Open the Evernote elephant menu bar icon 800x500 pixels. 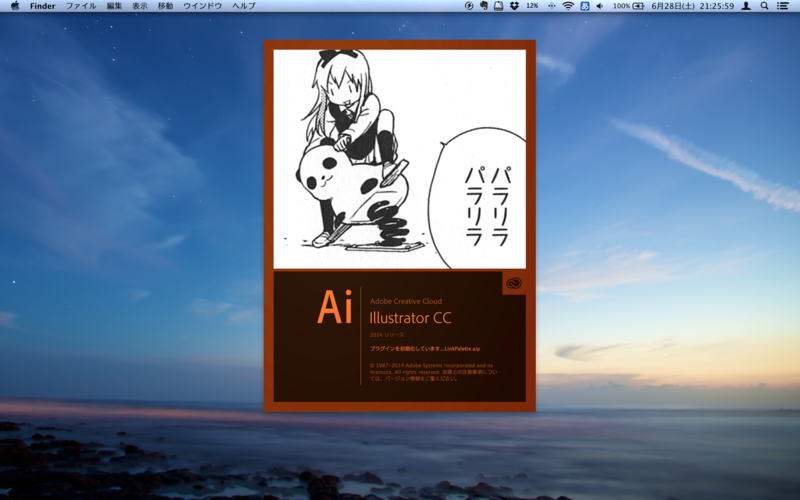(x=484, y=6)
